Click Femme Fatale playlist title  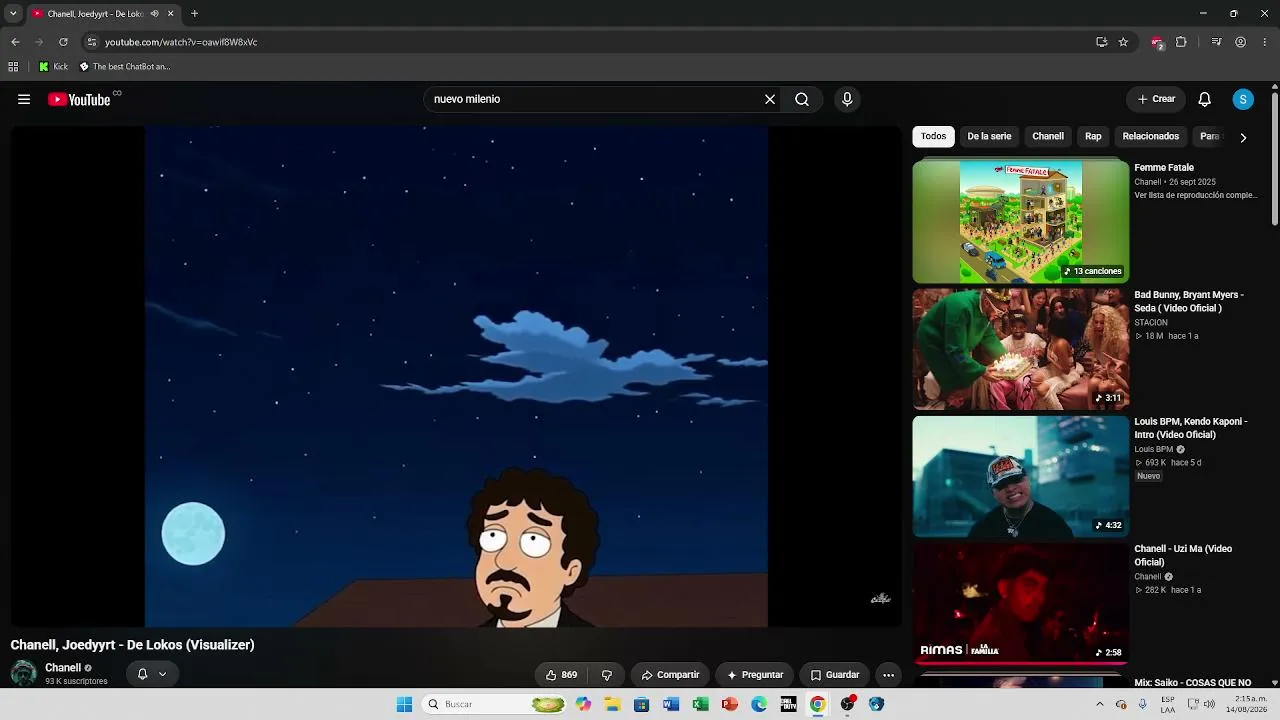[x=1164, y=168]
